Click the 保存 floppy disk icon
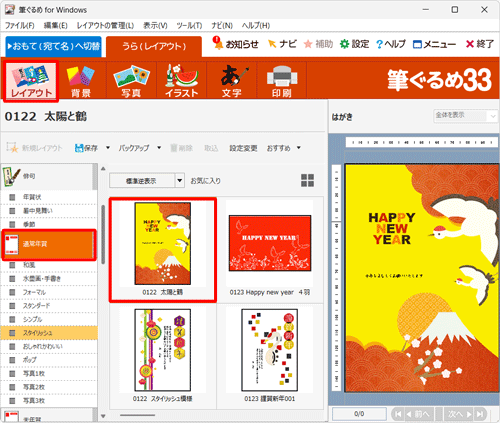Screen dimensions: 500x423 coord(79,148)
